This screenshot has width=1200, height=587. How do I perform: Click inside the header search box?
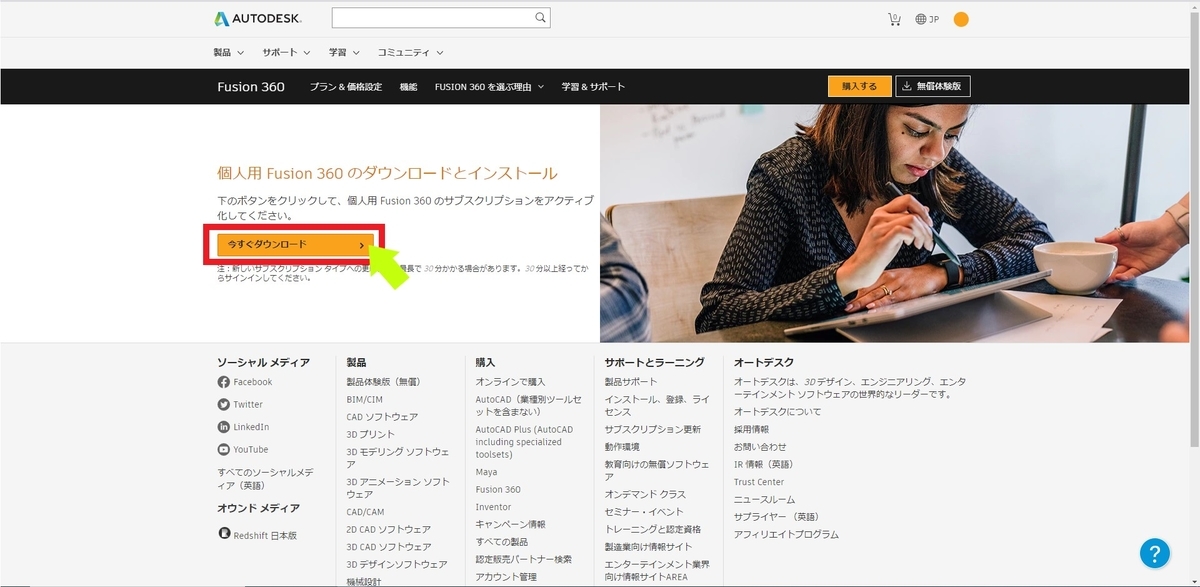[430, 17]
